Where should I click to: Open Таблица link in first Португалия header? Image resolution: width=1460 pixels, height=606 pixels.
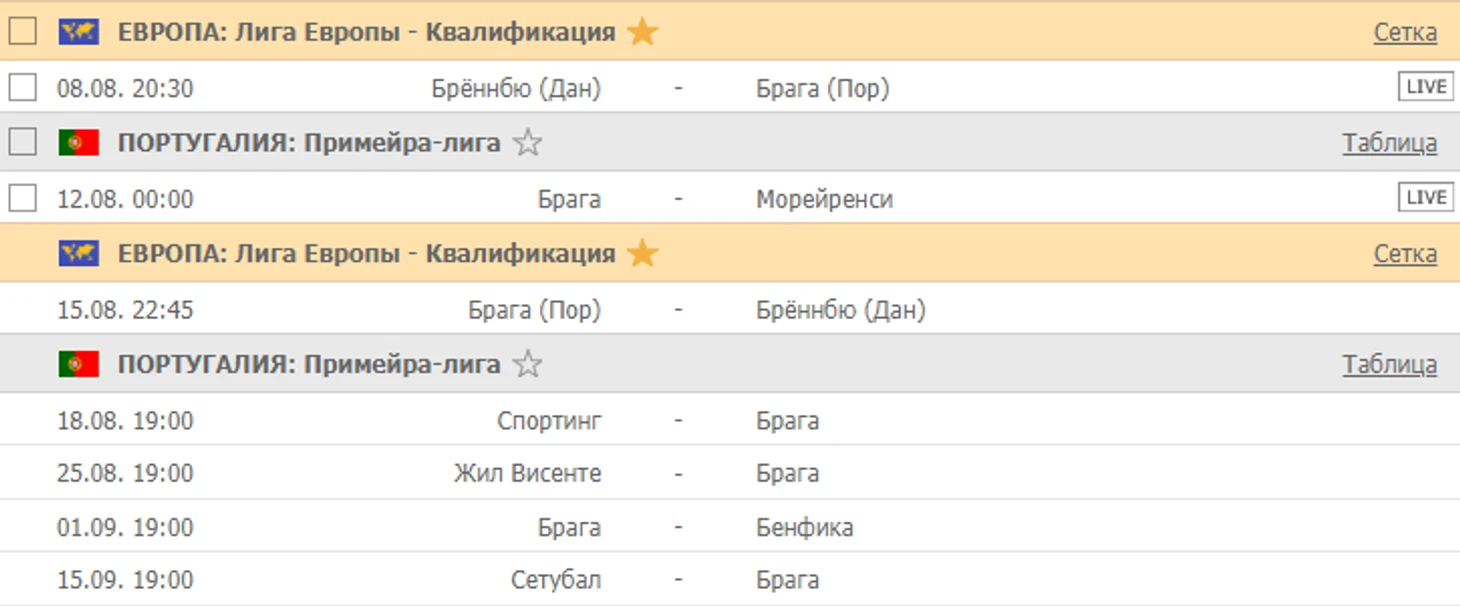point(1390,144)
